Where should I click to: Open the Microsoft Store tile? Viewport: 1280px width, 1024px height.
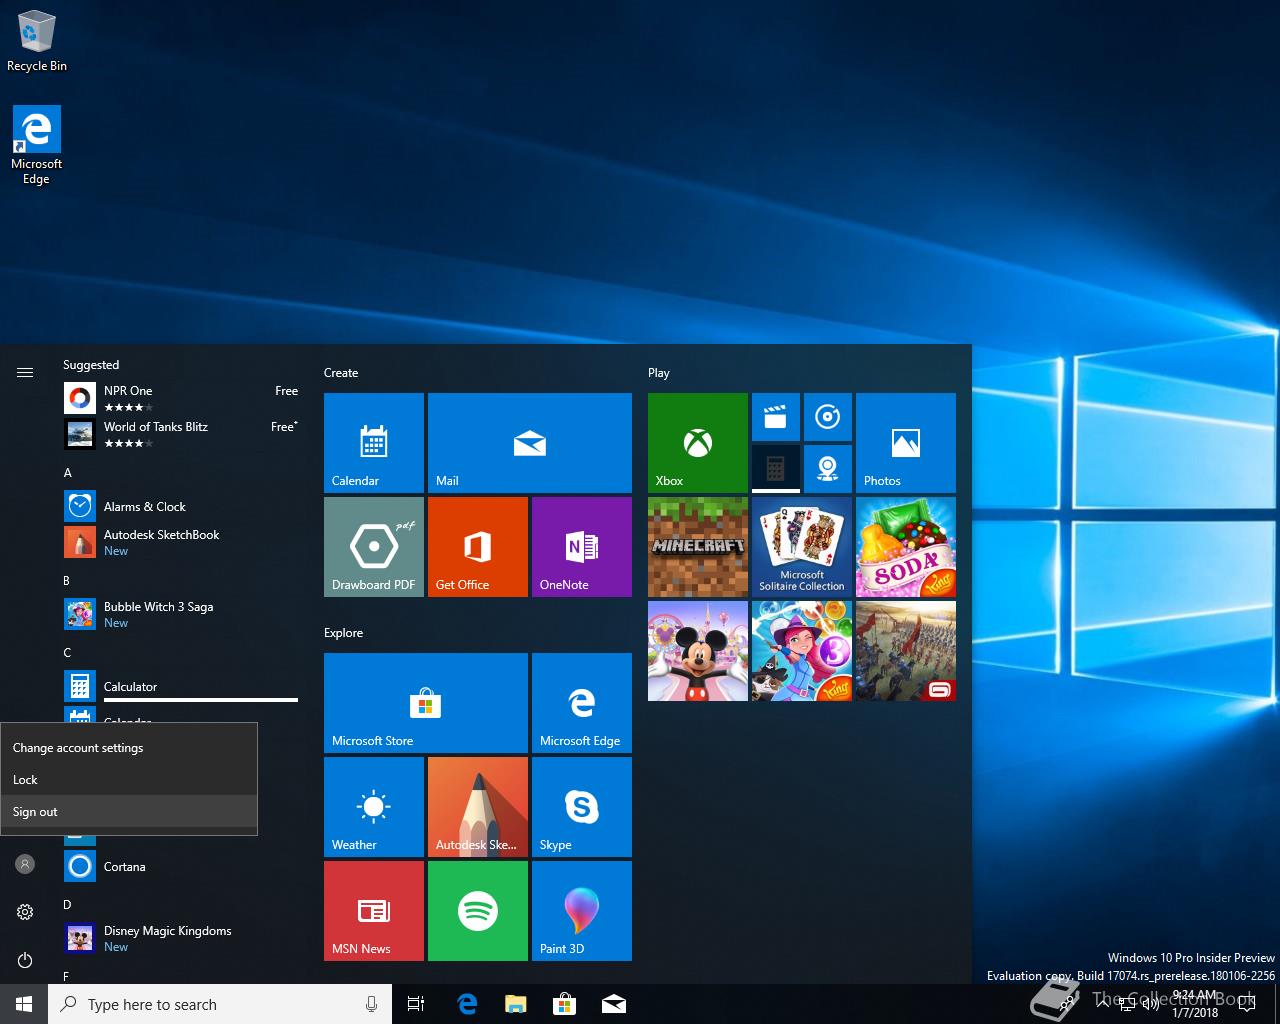click(x=426, y=703)
